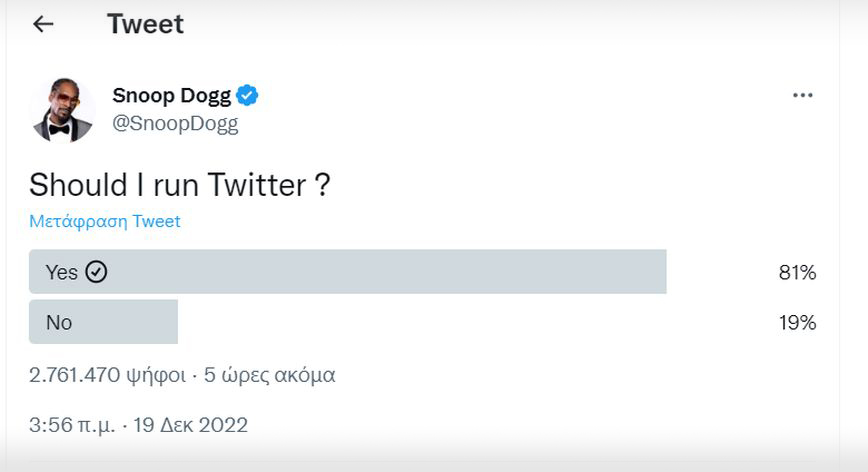Open the 3:56 π.μ. timestamp link
Viewport: 868px width, 472px height.
[x=70, y=425]
